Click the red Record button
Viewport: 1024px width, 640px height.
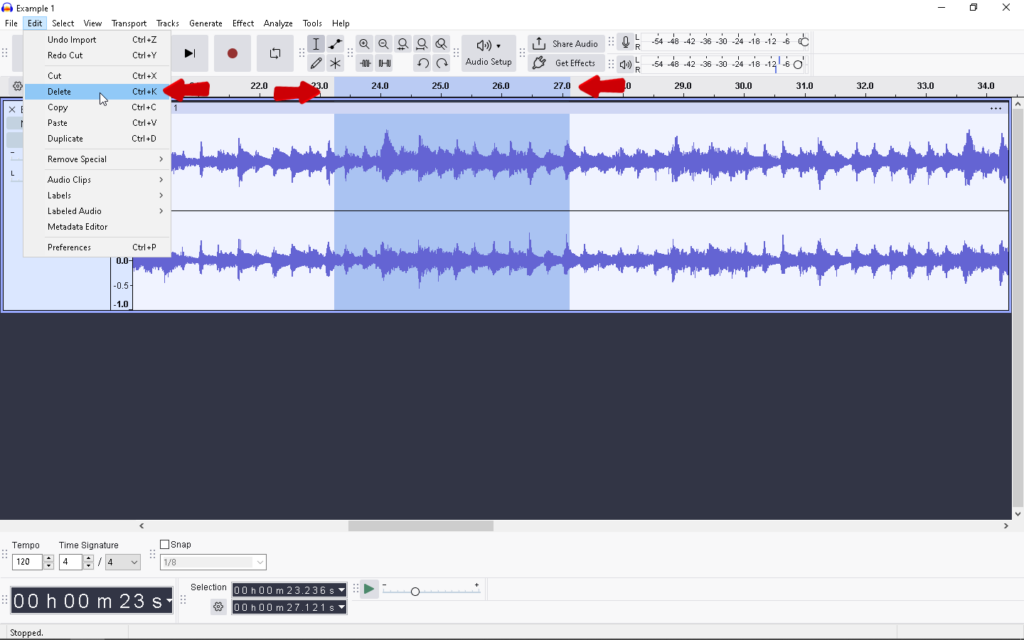[232, 53]
